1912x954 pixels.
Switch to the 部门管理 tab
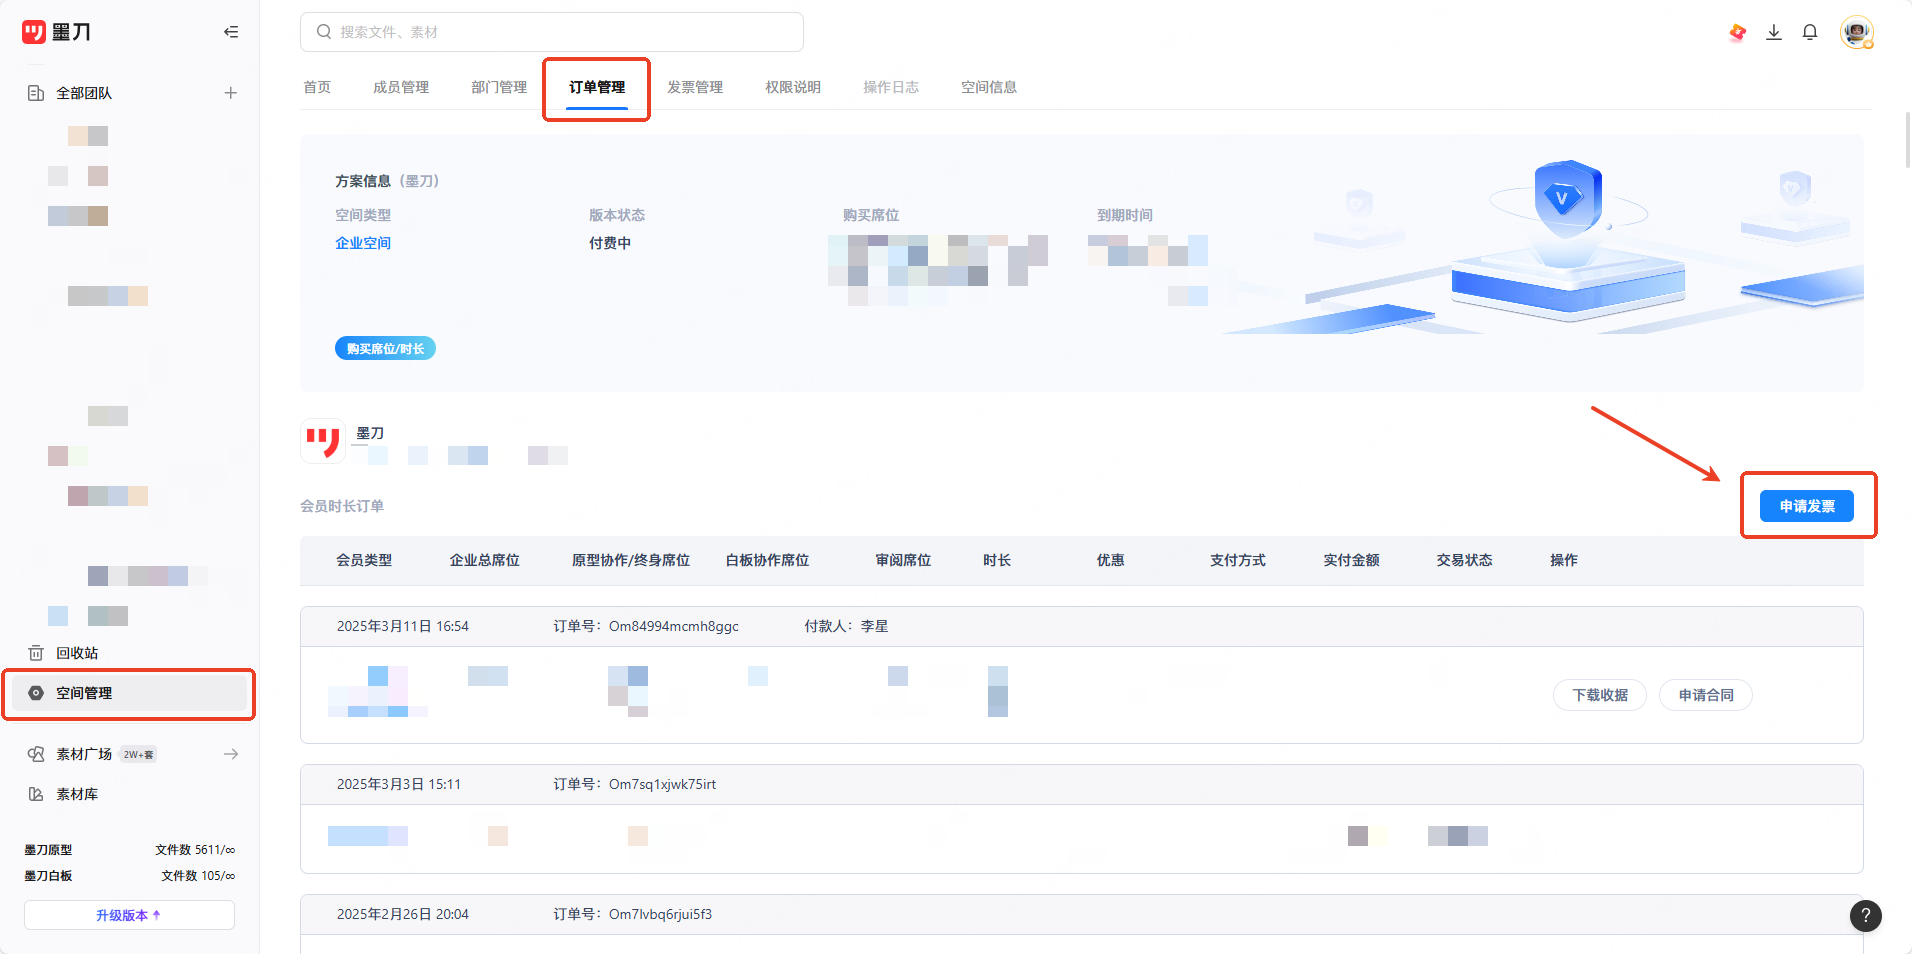click(x=499, y=87)
